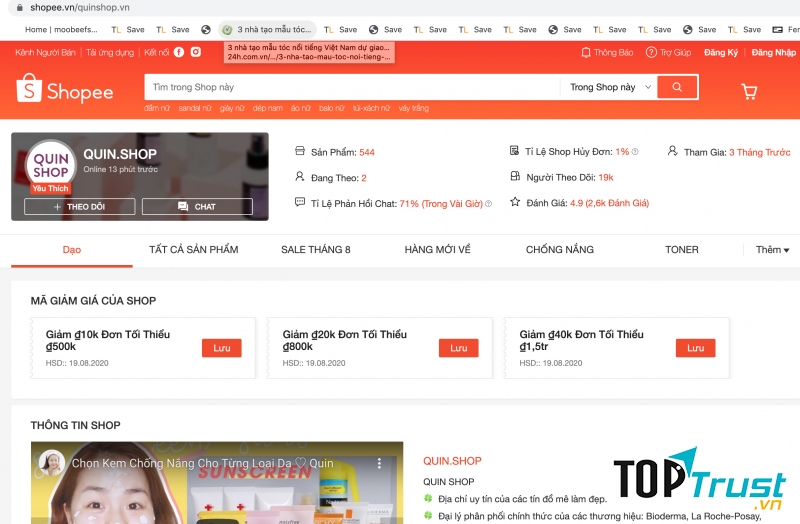Click the QUIN SHOP avatar logo
Screen dimensions: 800x524
click(x=51, y=165)
